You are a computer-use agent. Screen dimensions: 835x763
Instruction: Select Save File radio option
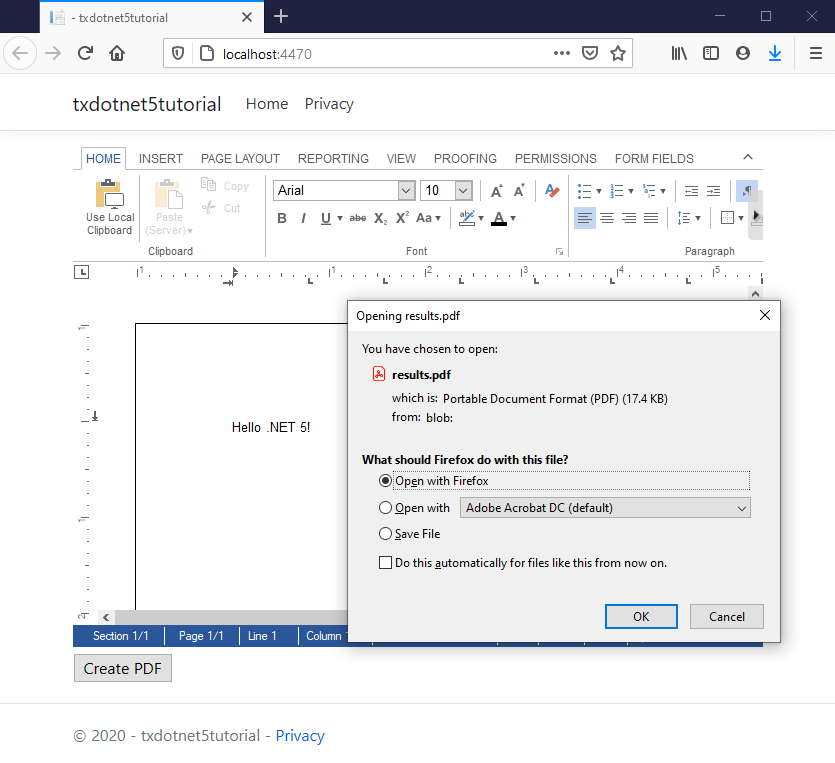pos(385,534)
